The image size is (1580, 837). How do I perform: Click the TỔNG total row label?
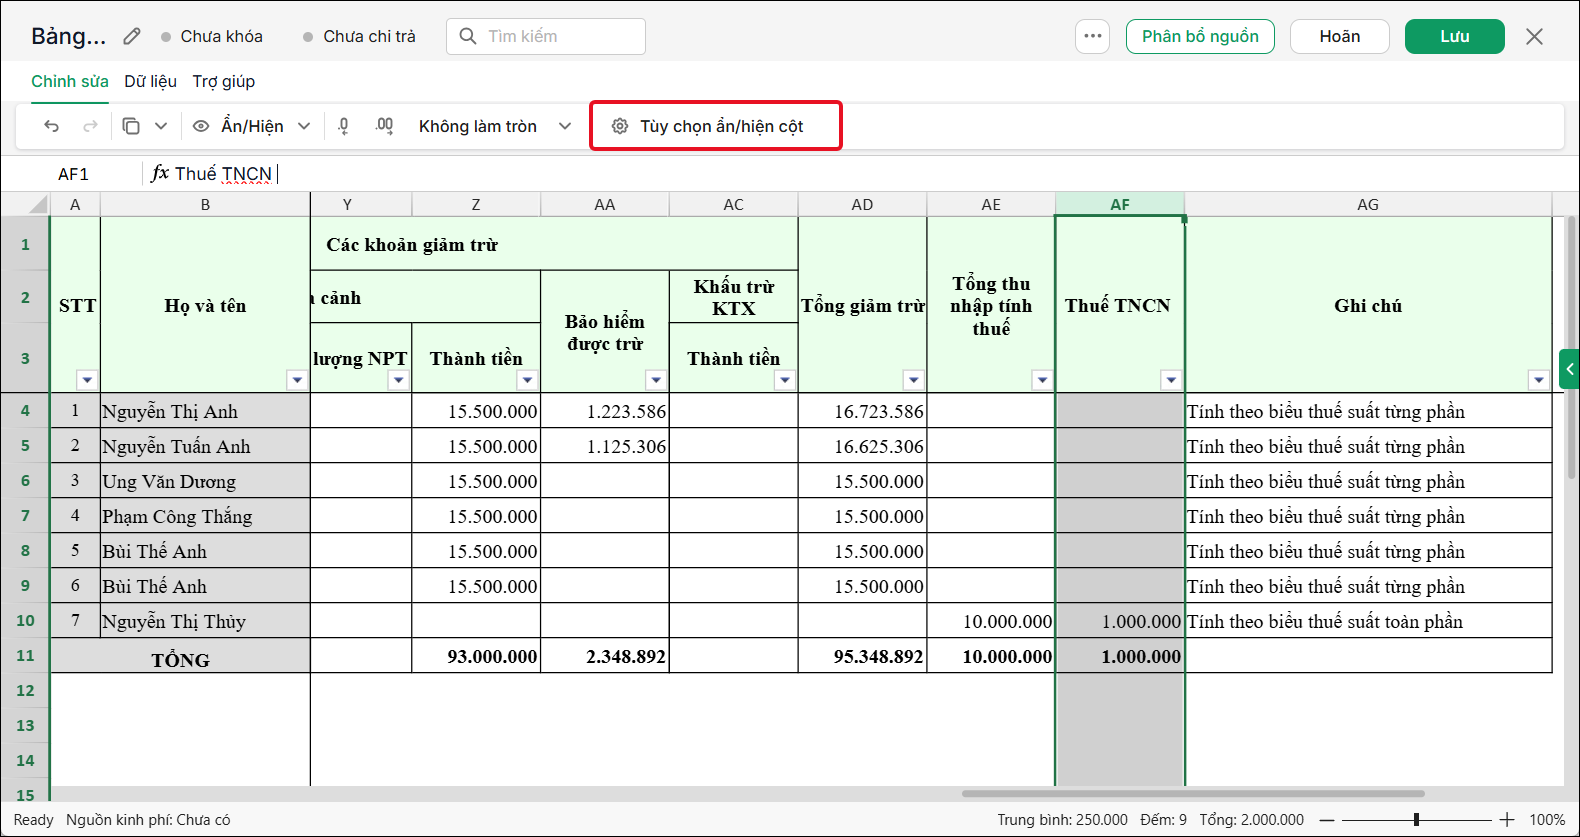[180, 656]
